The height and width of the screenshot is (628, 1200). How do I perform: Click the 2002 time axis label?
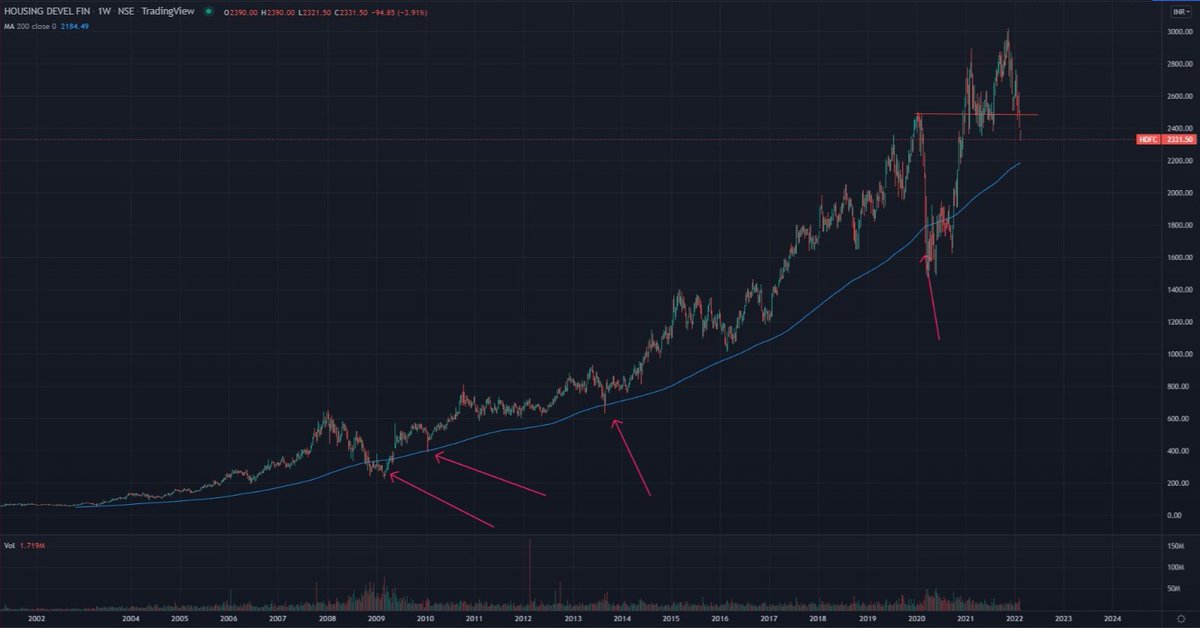point(36,619)
